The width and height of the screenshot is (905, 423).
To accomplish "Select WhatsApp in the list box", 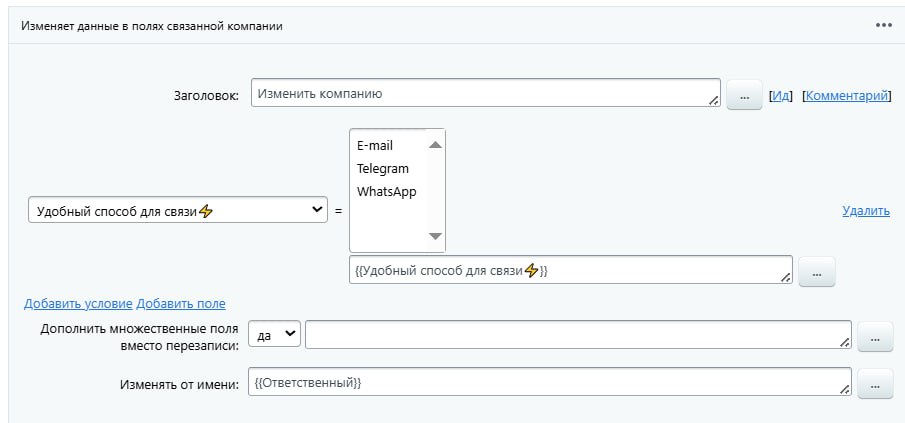I will (386, 192).
